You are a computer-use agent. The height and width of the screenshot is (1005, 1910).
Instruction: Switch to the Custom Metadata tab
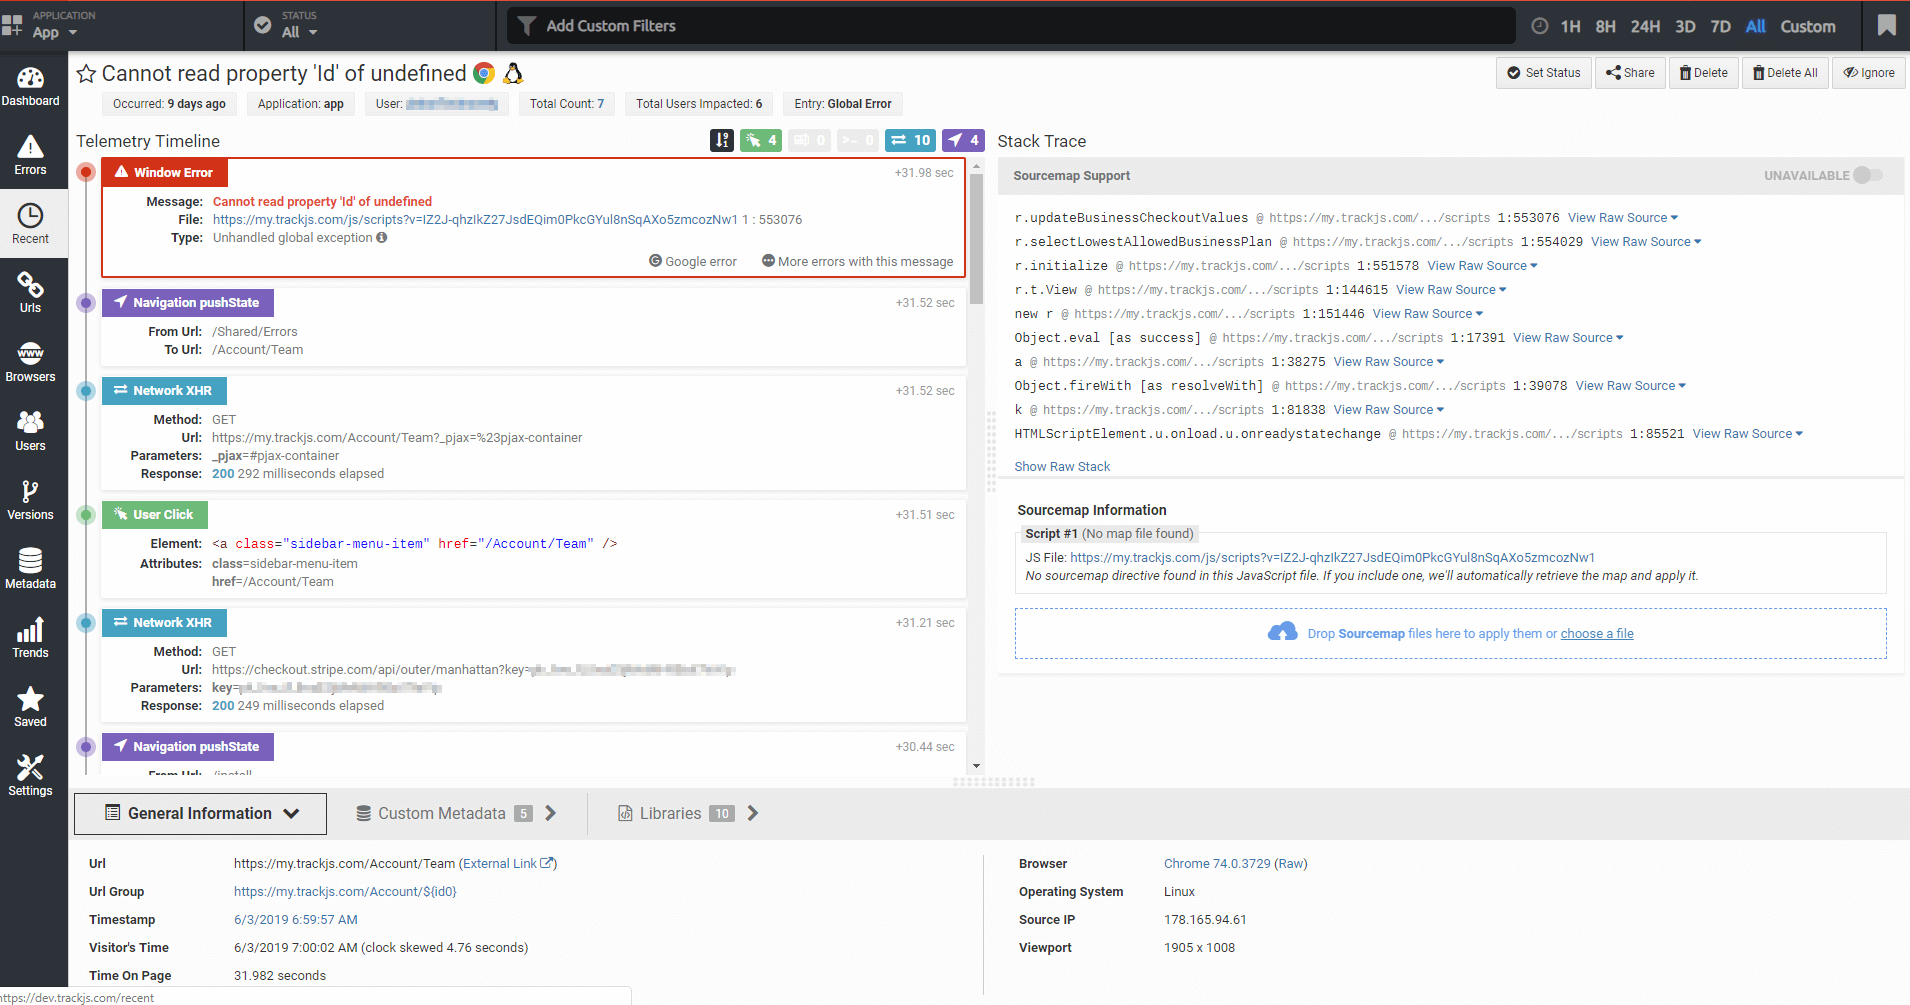click(x=456, y=814)
